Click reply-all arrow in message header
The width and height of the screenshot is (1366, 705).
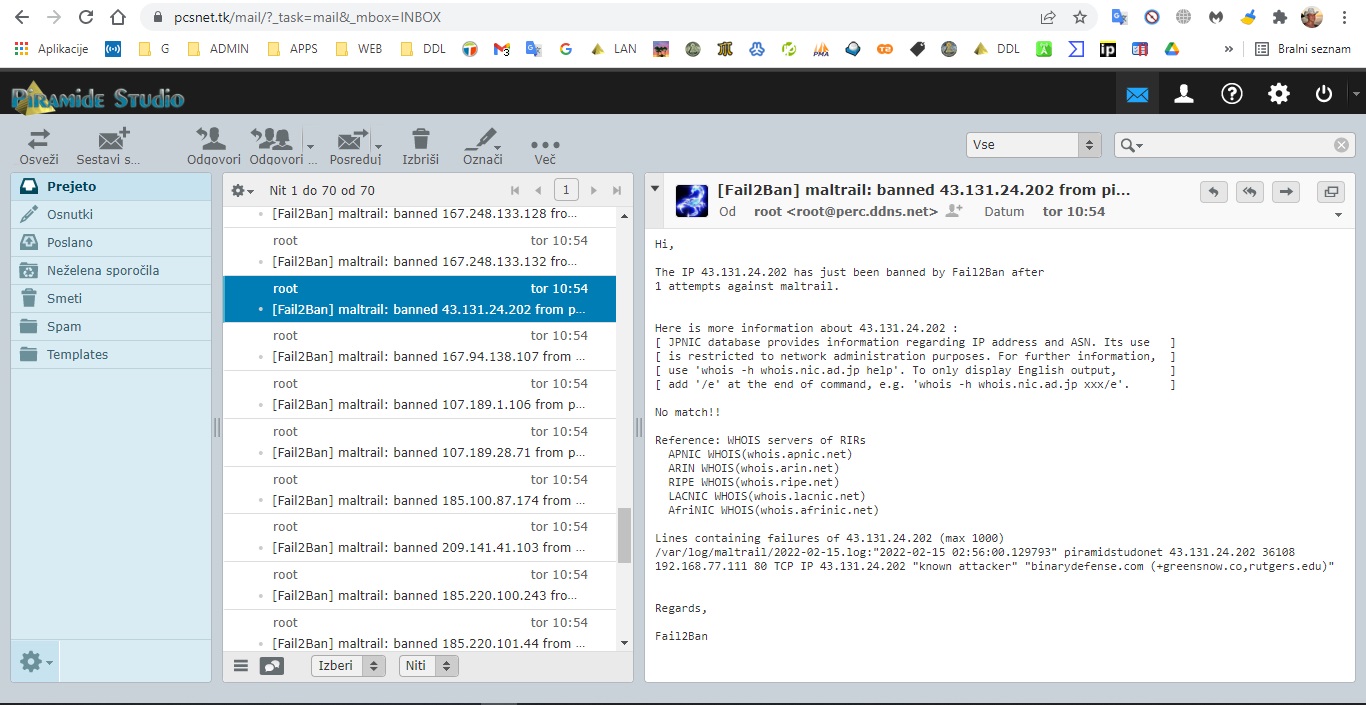1250,192
